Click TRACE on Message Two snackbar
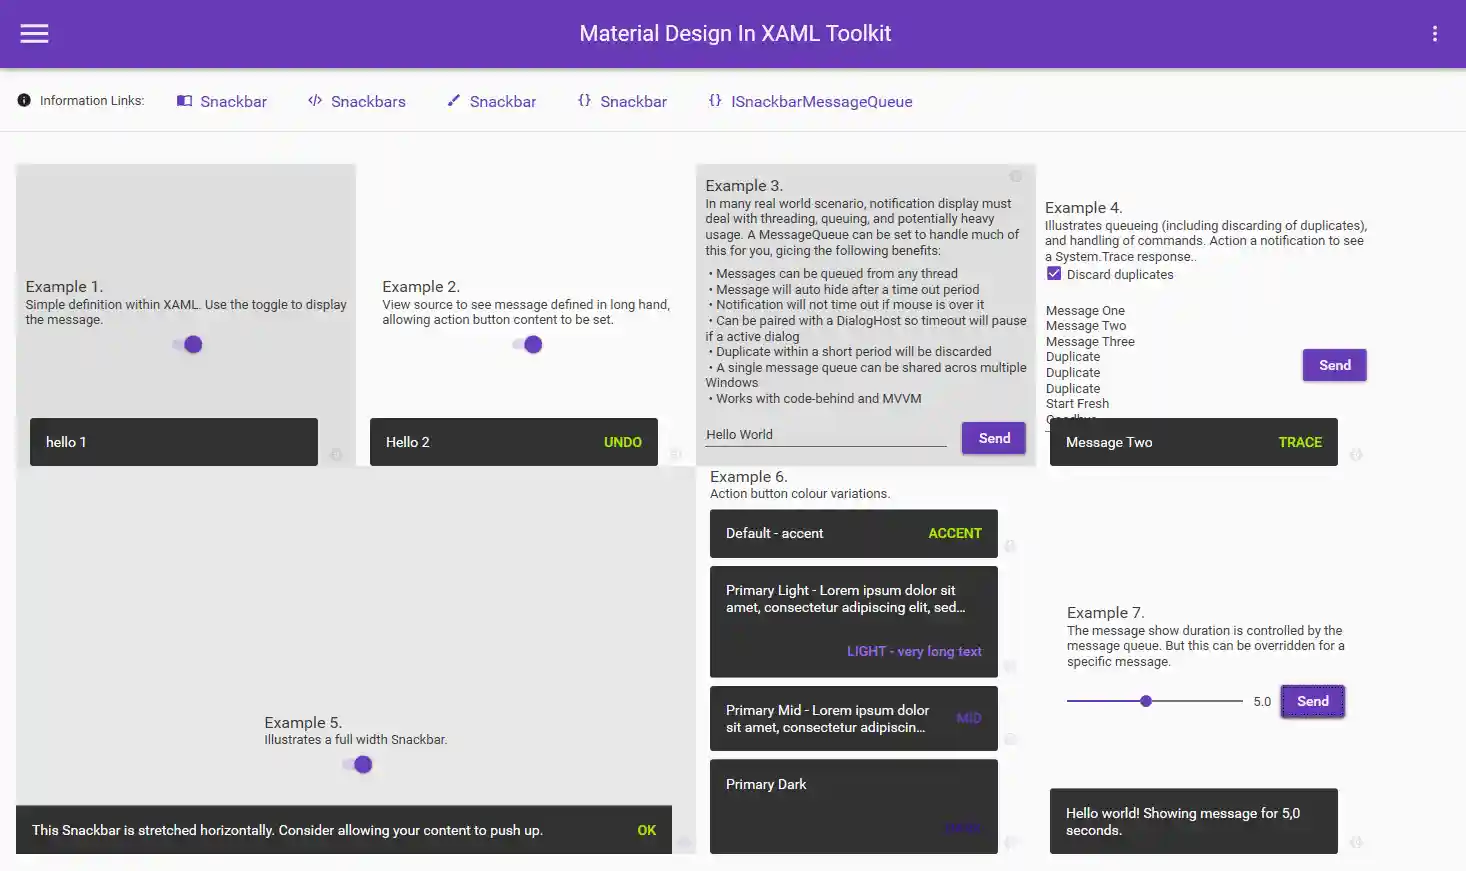This screenshot has width=1466, height=871. (1299, 442)
